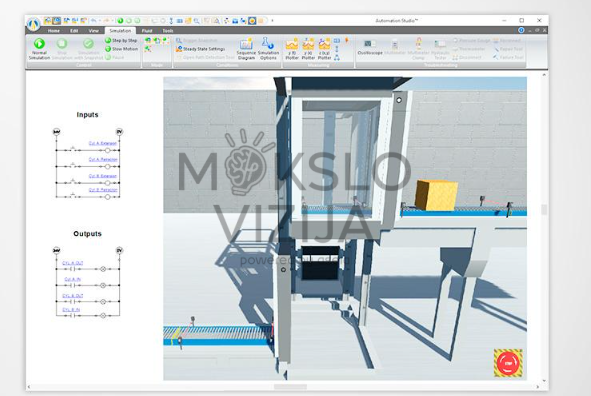
Task: Click the Cyl B Extension link
Action: 103,176
